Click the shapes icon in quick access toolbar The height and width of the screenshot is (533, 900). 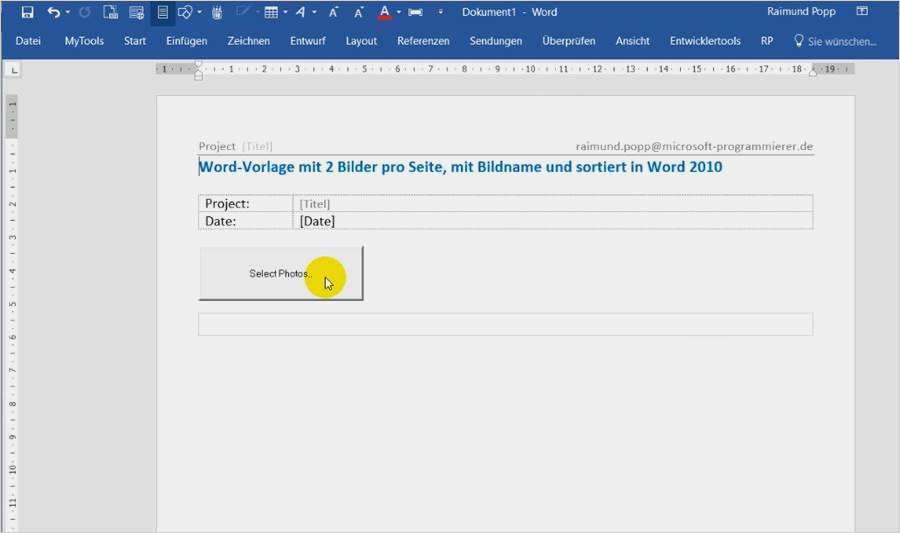185,12
